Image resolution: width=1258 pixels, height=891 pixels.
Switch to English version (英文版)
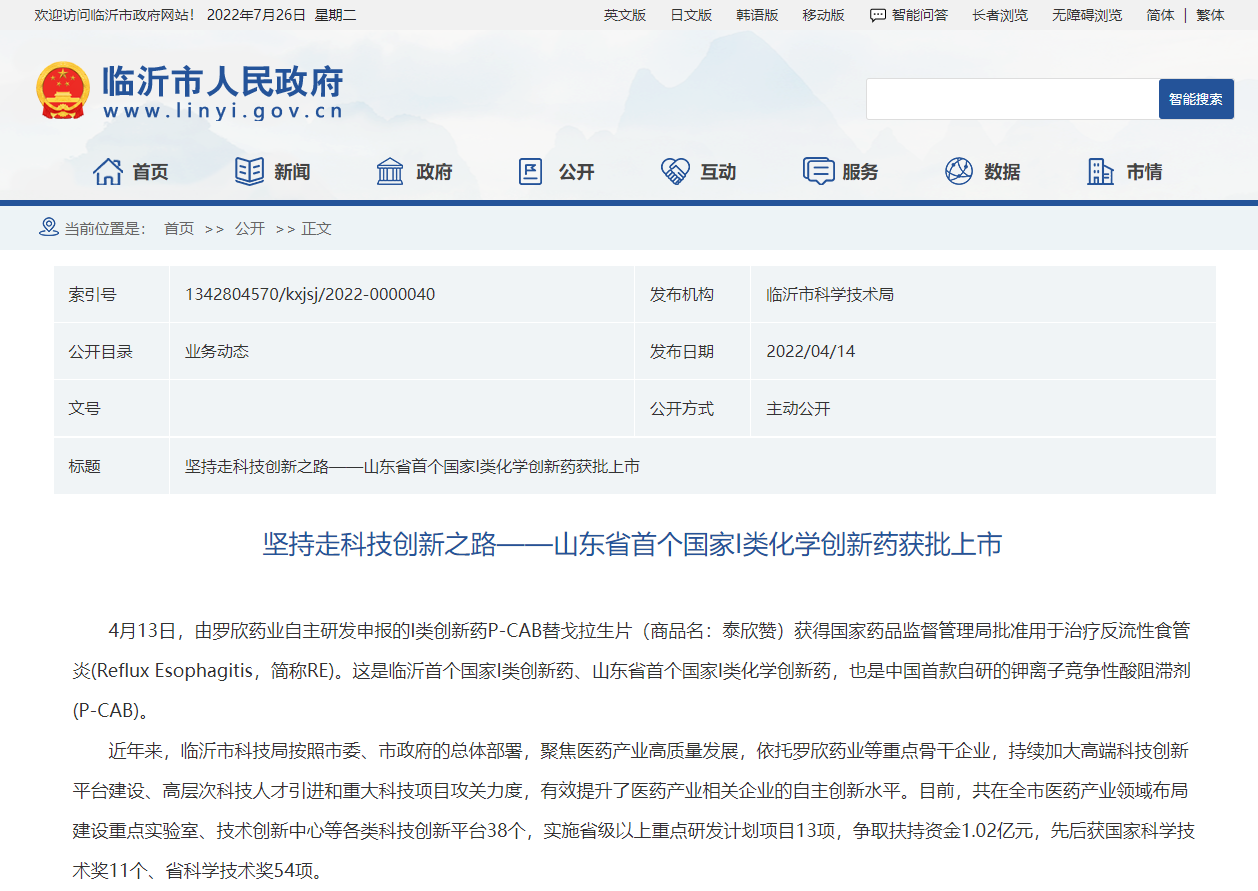625,15
